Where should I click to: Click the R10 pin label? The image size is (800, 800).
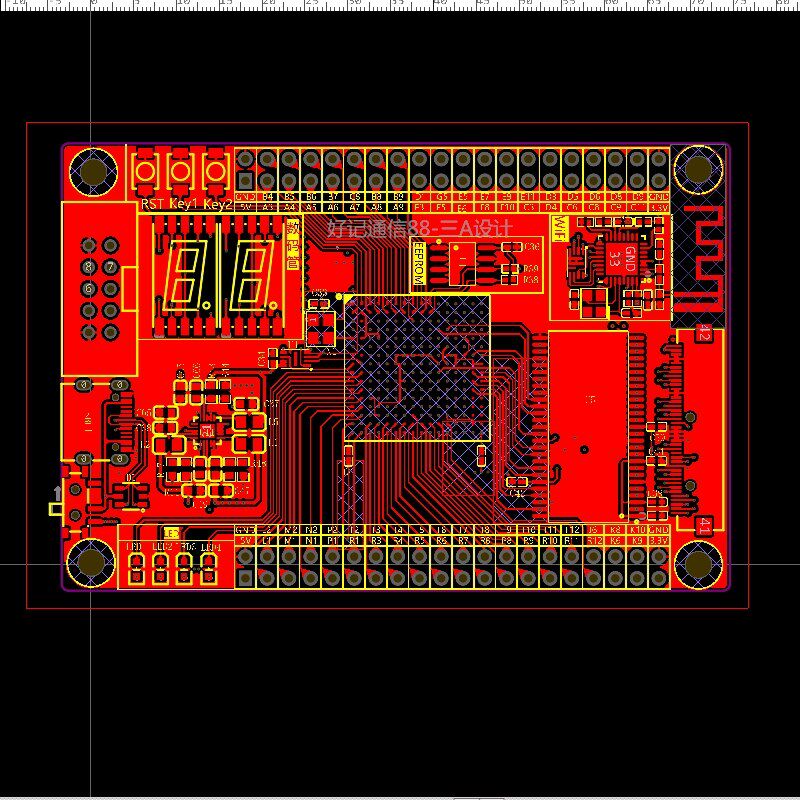549,540
